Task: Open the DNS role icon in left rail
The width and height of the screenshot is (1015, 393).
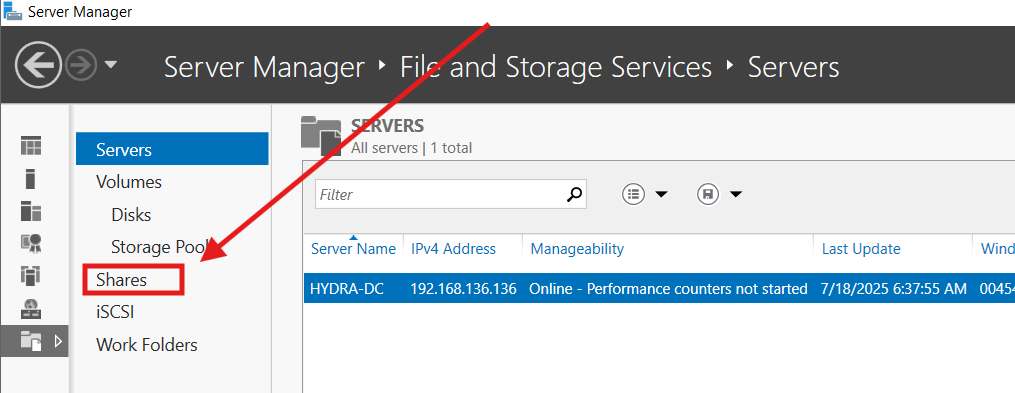Action: [x=30, y=308]
